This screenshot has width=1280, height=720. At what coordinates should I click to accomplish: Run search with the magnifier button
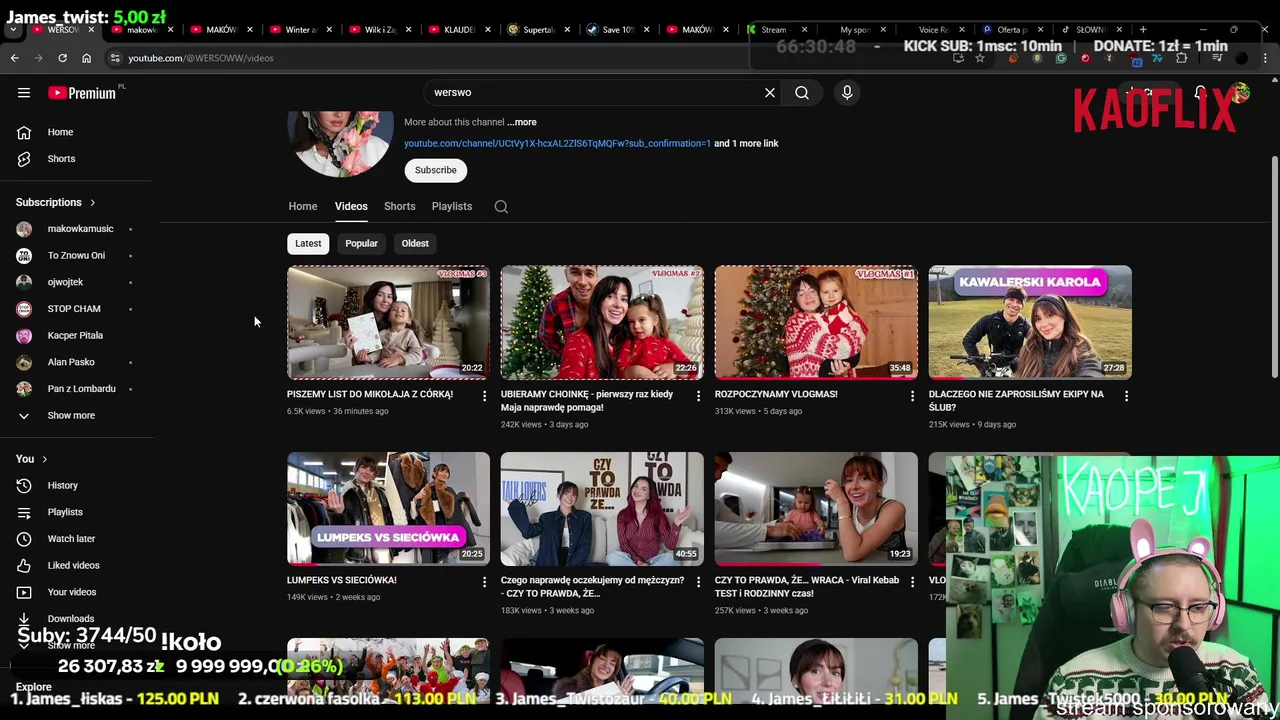(802, 93)
